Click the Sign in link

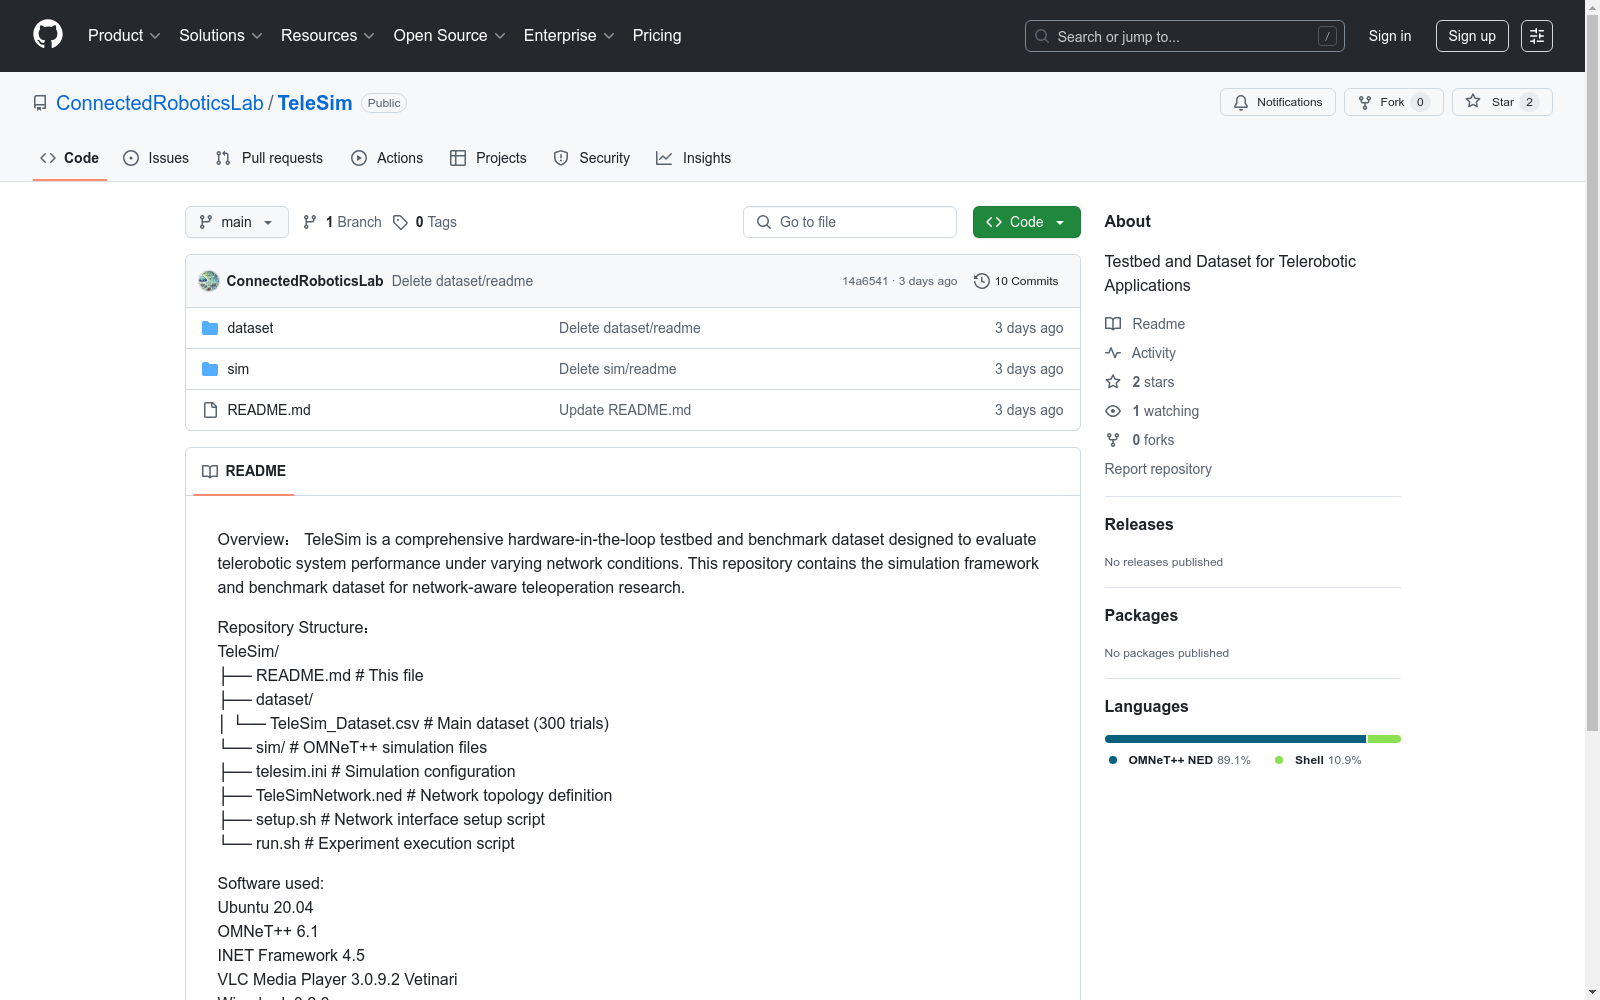tap(1390, 36)
